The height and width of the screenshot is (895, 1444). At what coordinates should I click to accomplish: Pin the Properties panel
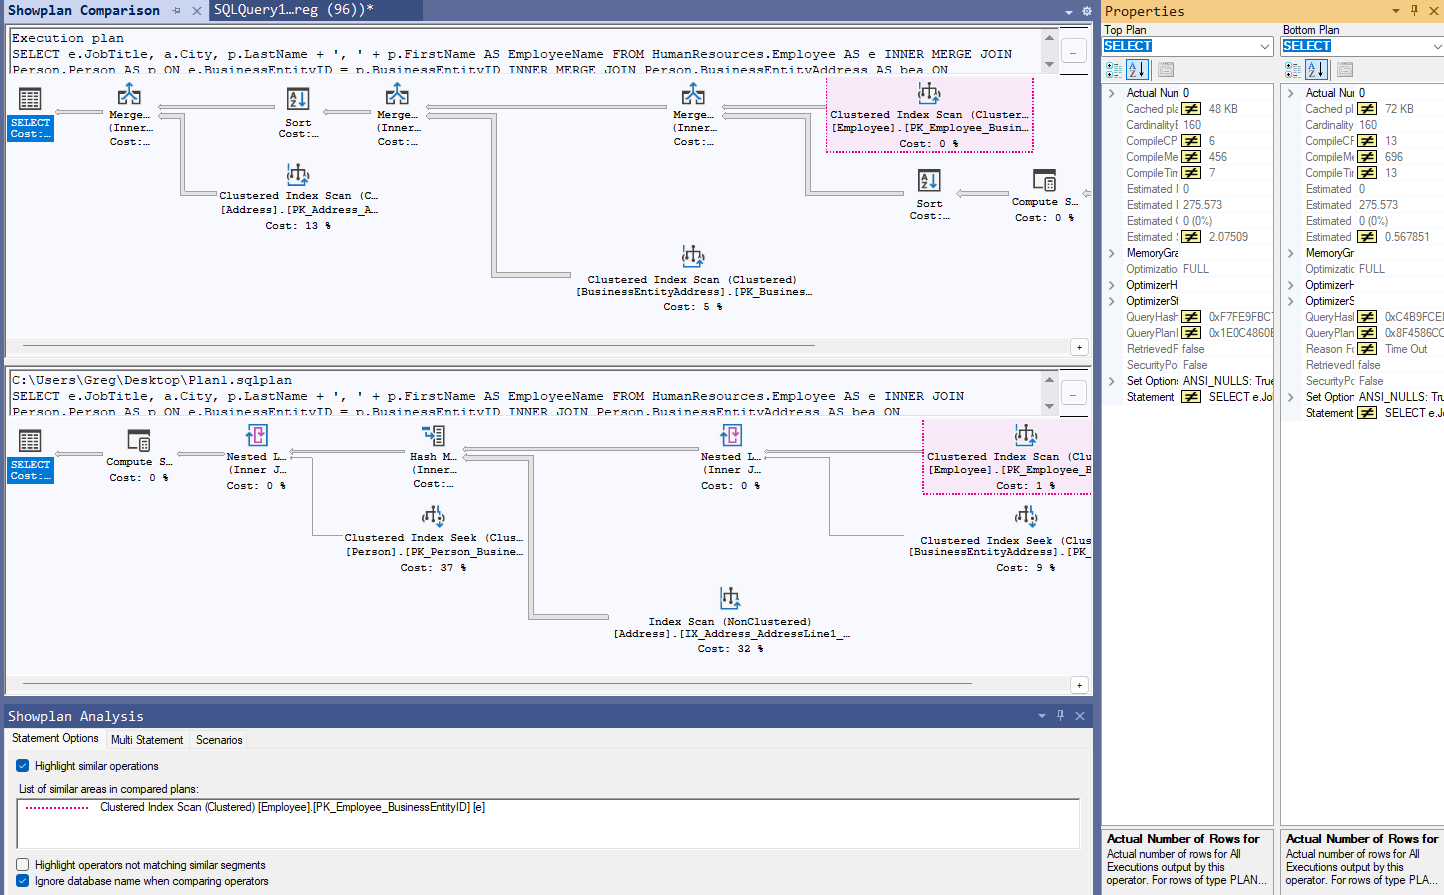[x=1414, y=10]
